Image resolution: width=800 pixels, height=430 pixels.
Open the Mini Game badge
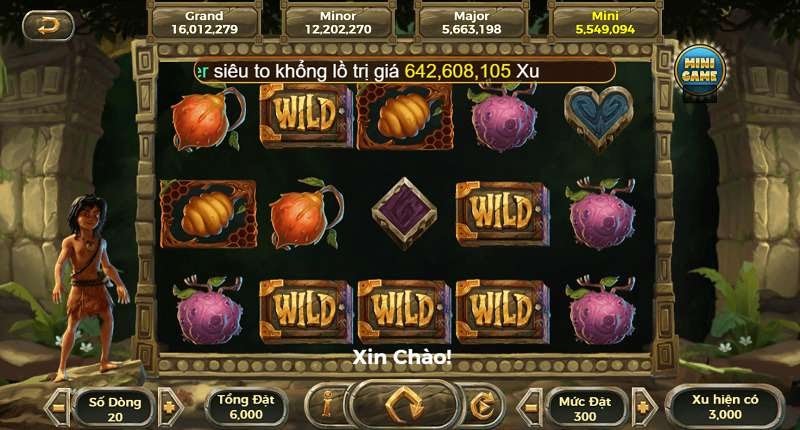pyautogui.click(x=700, y=71)
